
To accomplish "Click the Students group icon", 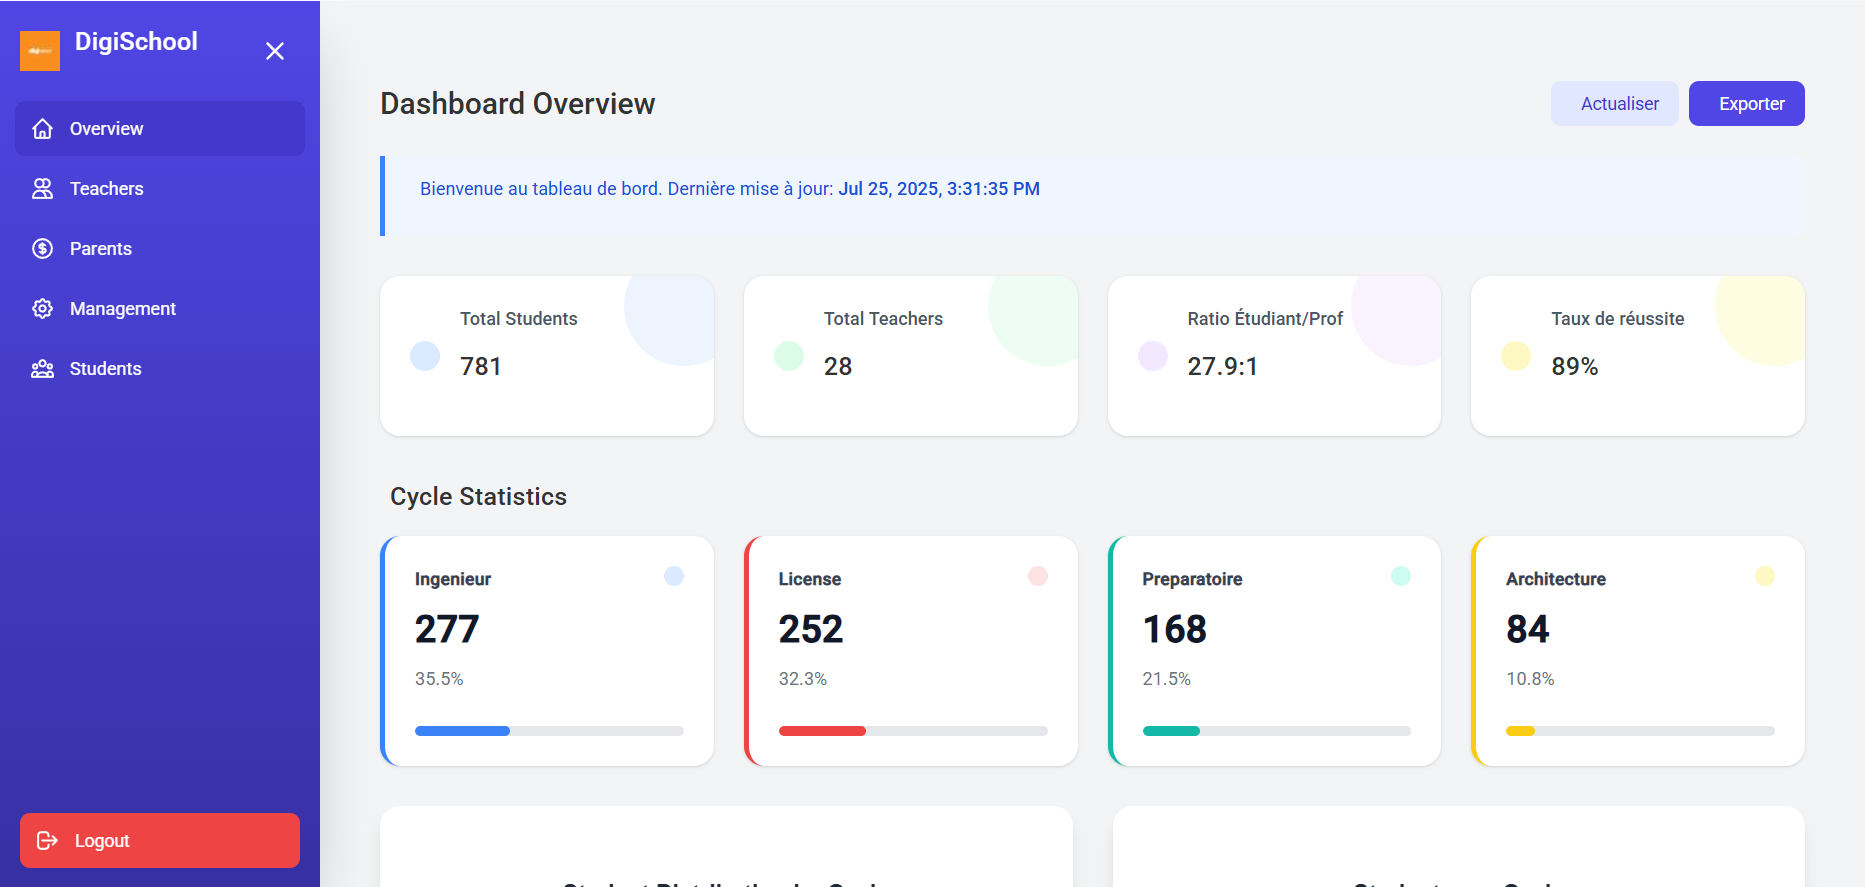I will (42, 369).
